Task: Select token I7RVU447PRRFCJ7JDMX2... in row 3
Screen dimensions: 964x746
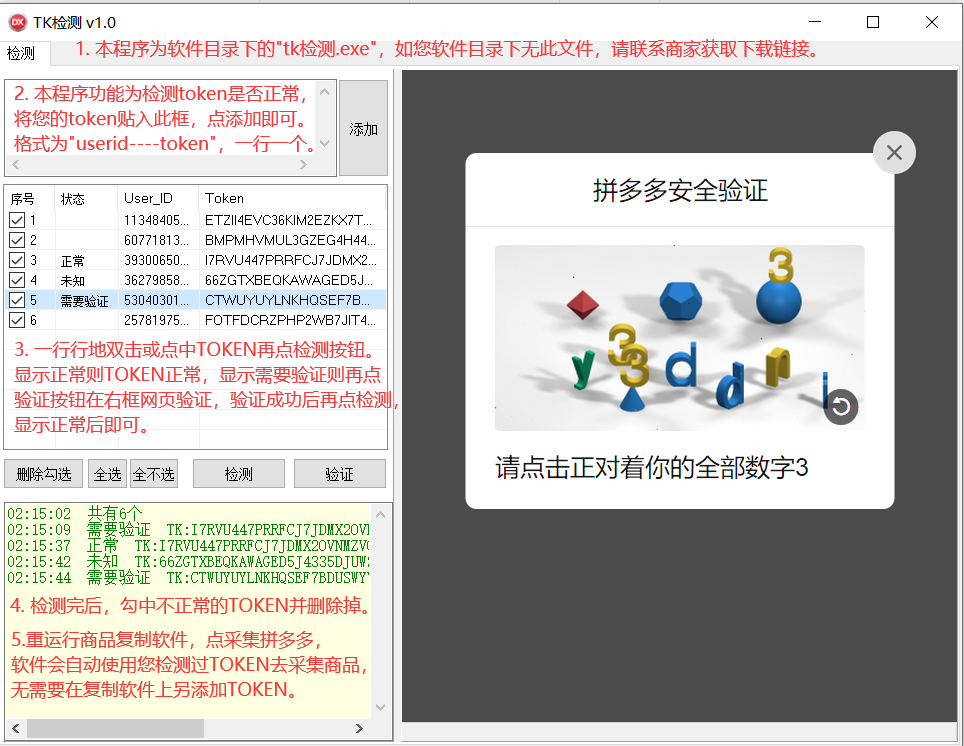Action: [291, 260]
